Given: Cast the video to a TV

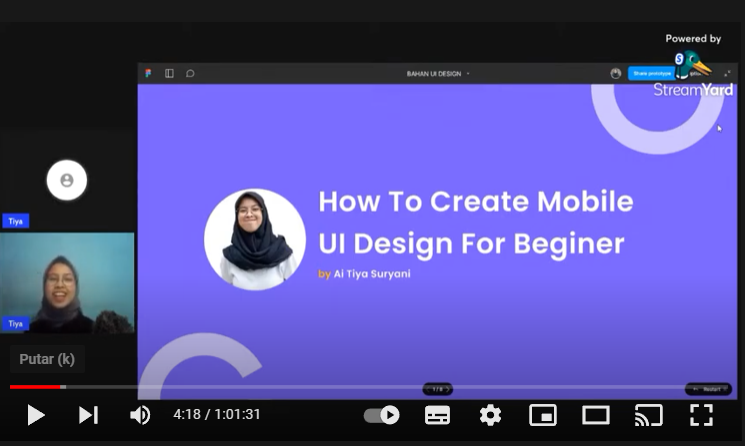Looking at the screenshot, I should 649,415.
